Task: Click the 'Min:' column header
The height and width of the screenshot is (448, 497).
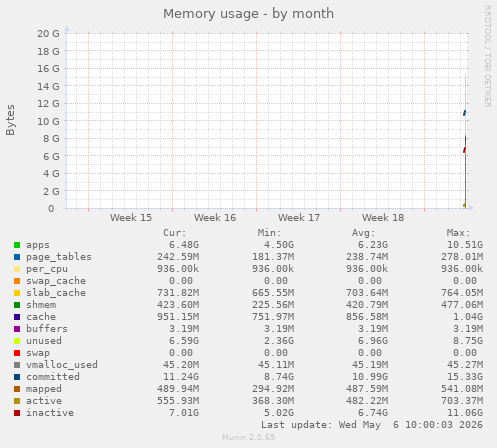Action: [269, 233]
